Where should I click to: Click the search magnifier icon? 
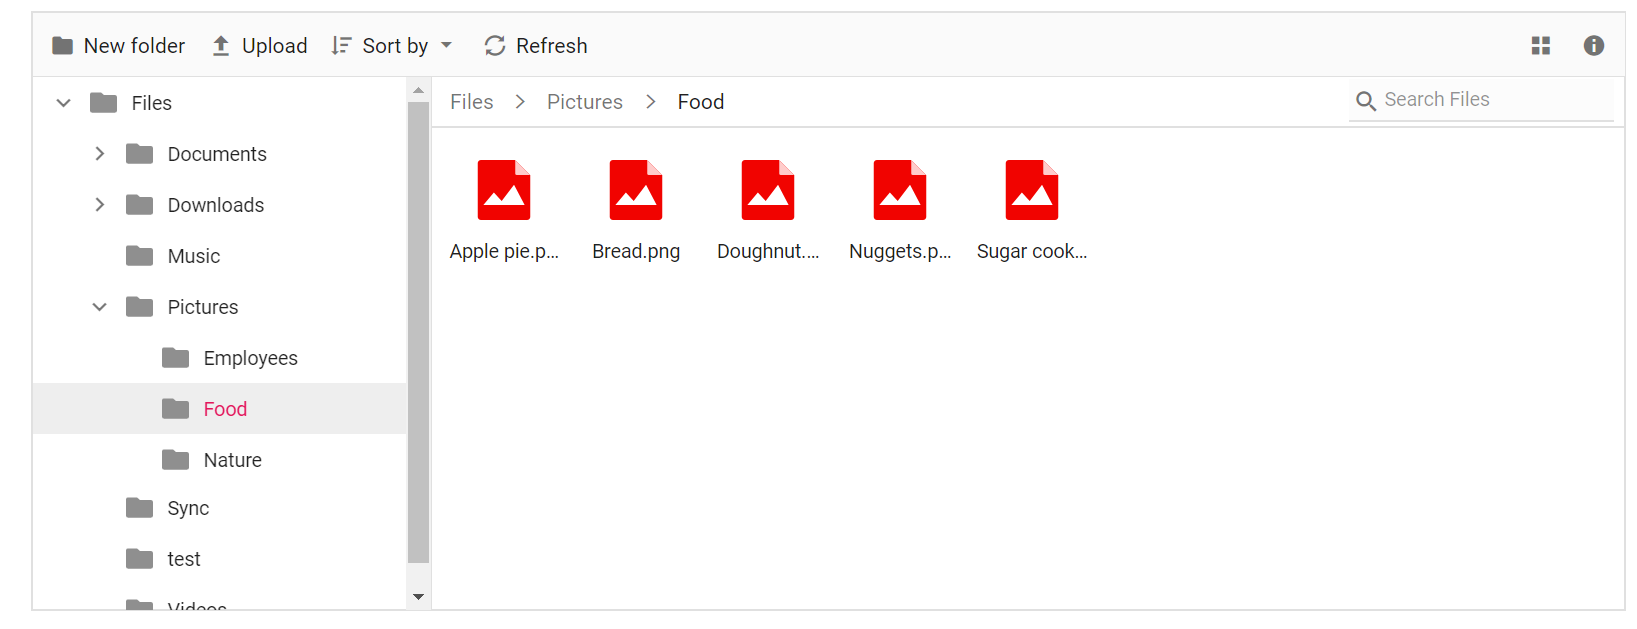tap(1365, 100)
